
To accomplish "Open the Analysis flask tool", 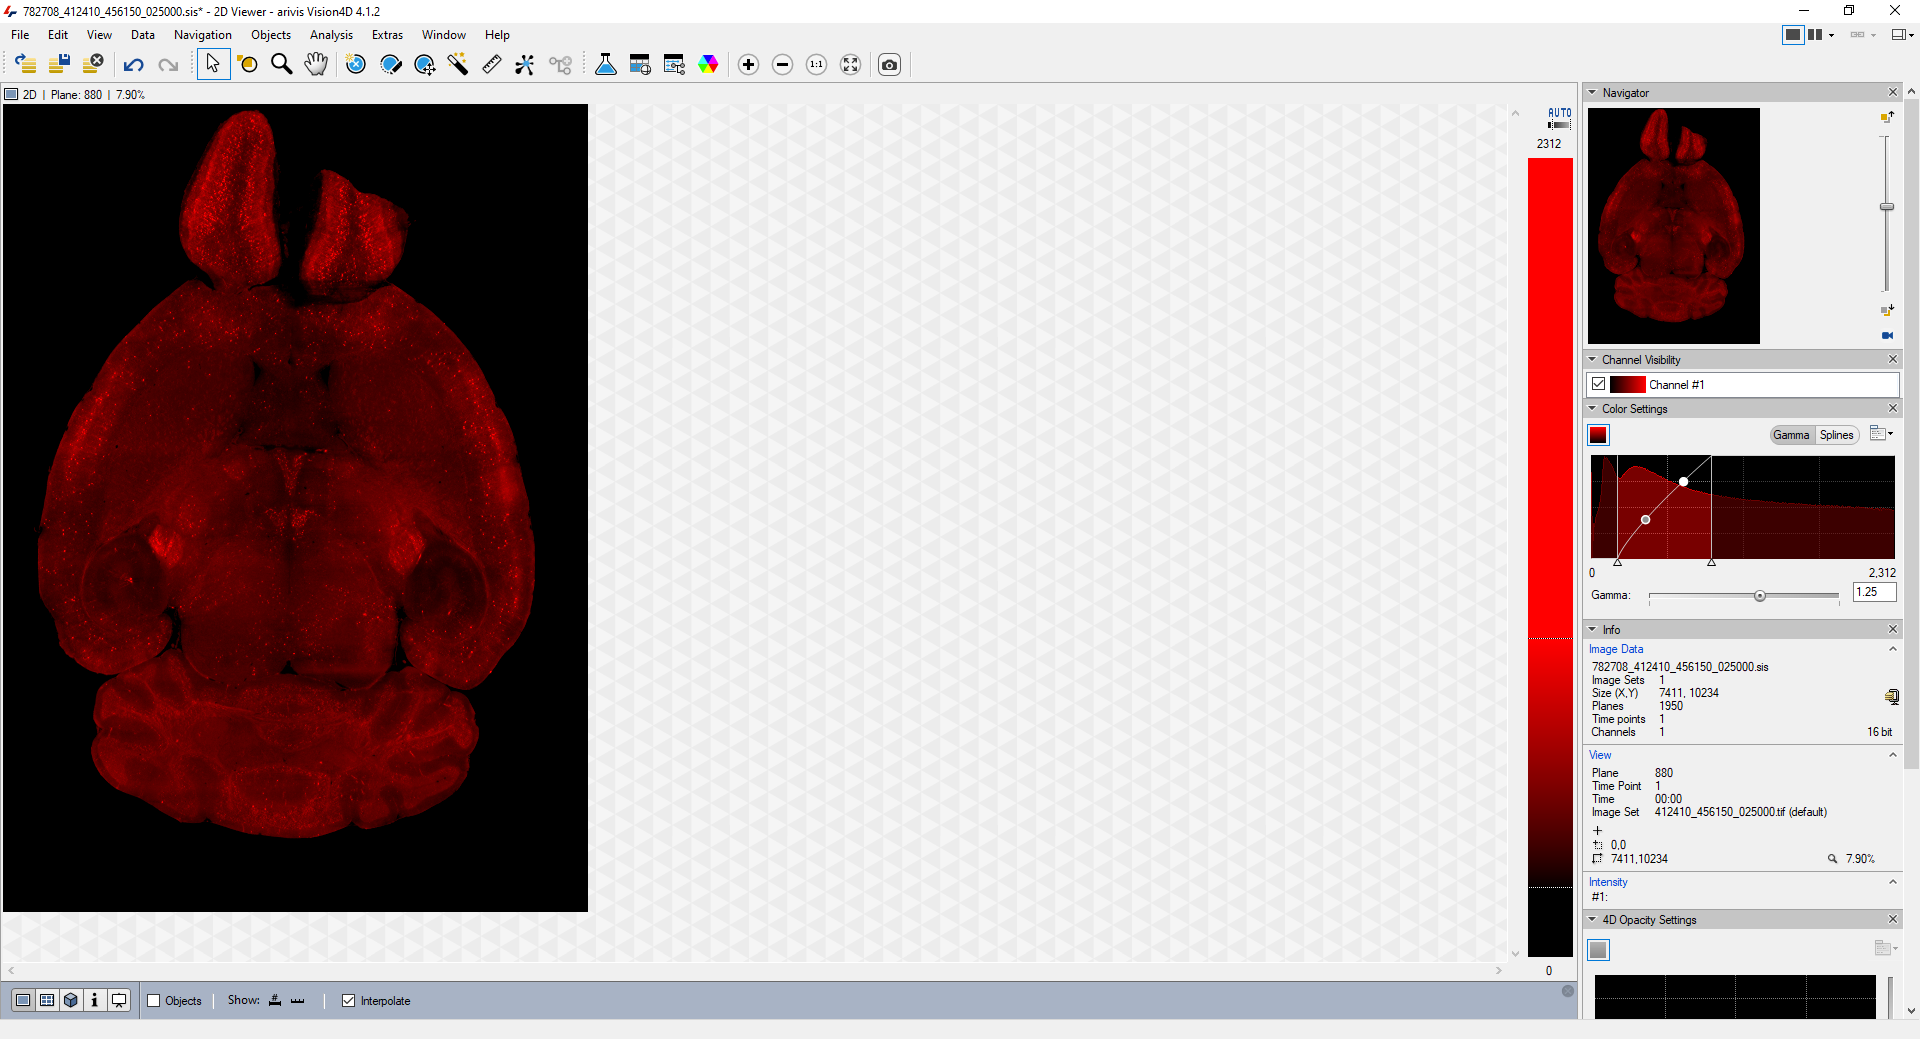I will 605,64.
